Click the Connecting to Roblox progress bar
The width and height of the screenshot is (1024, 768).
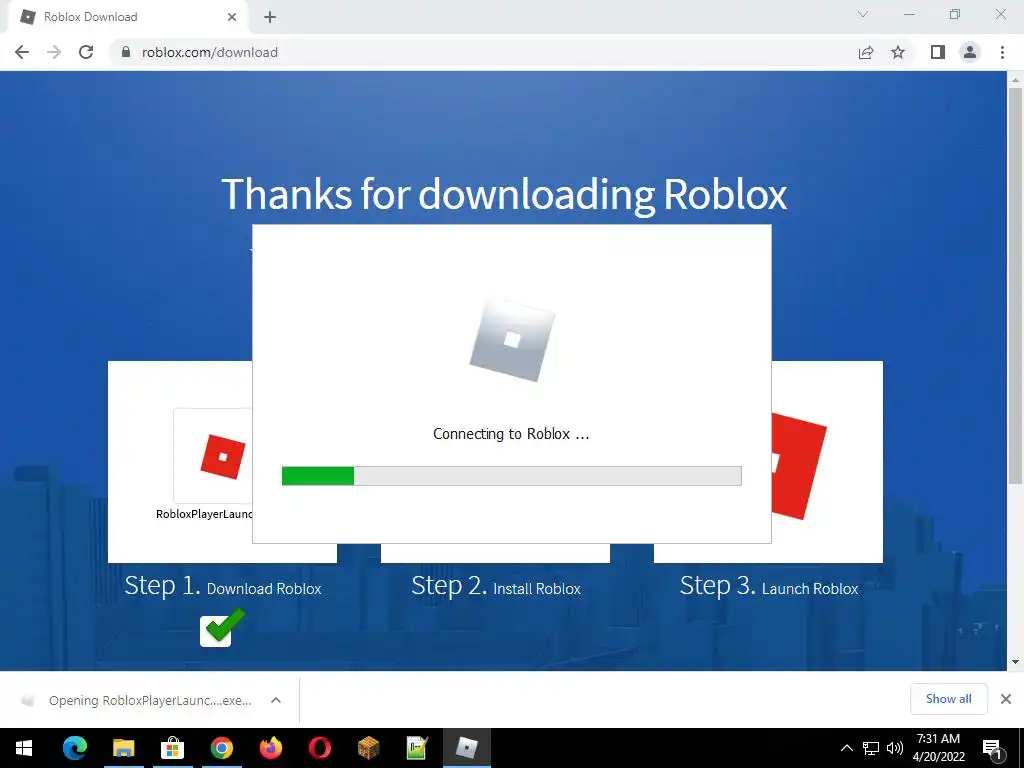tap(511, 475)
